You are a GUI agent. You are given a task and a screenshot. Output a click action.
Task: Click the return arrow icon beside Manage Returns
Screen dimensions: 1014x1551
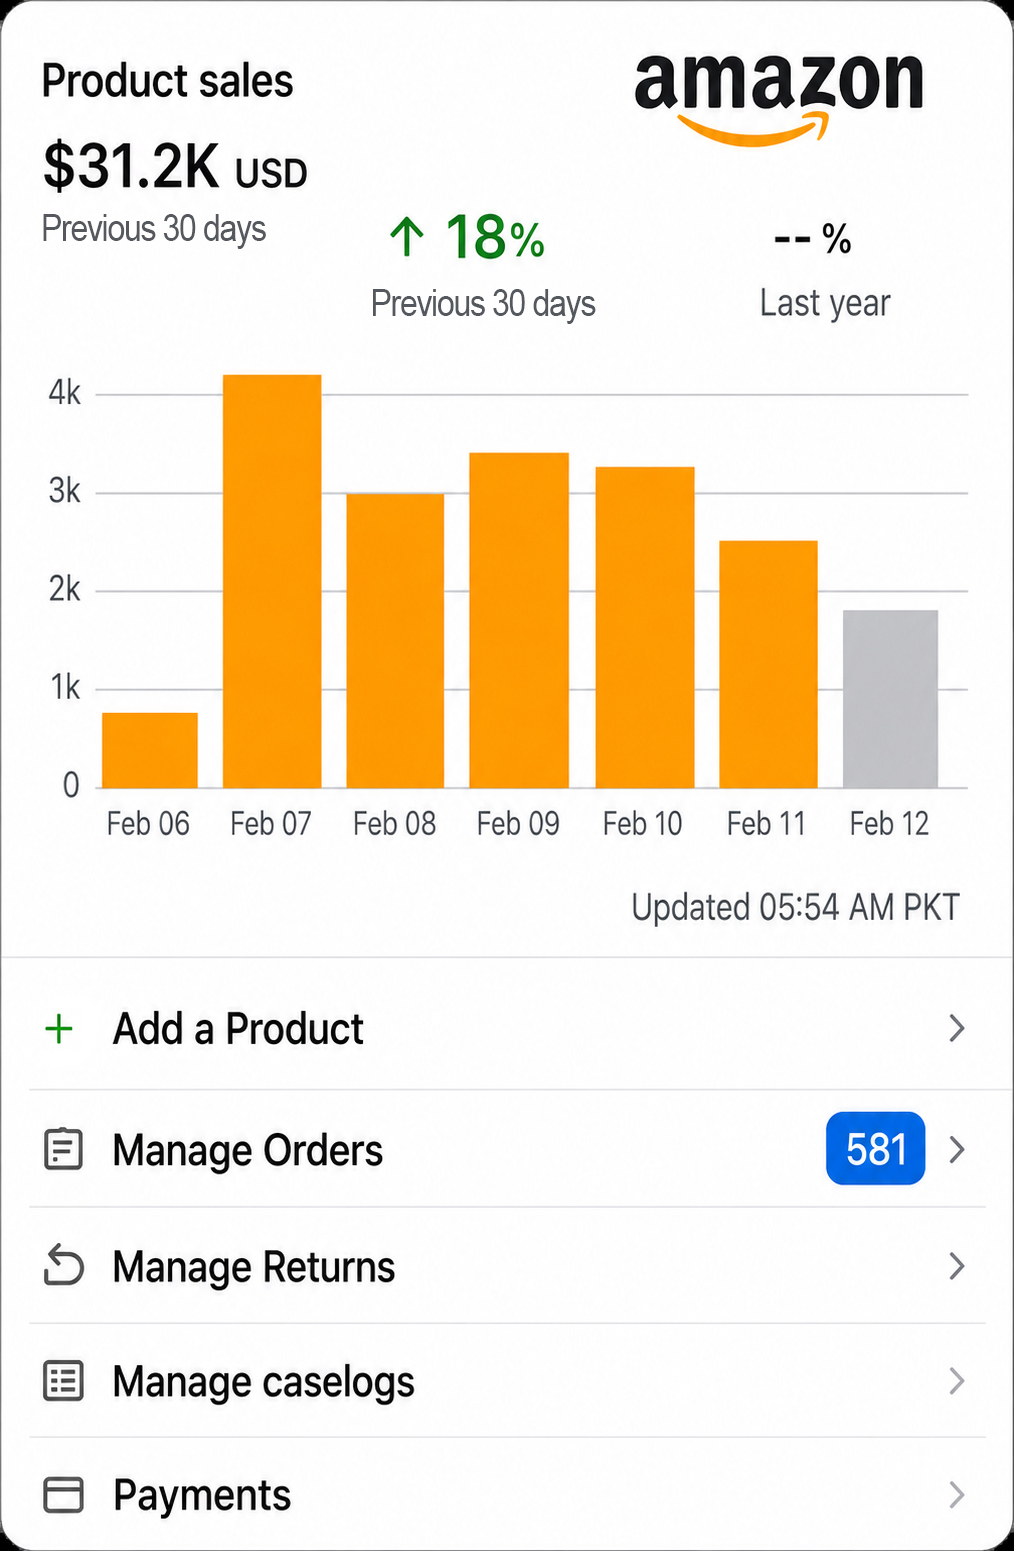(63, 1266)
